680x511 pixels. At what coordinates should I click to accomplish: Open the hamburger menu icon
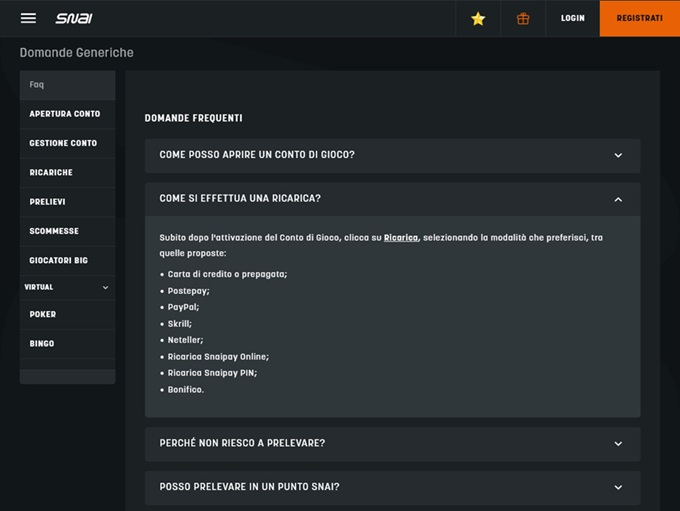coord(28,18)
